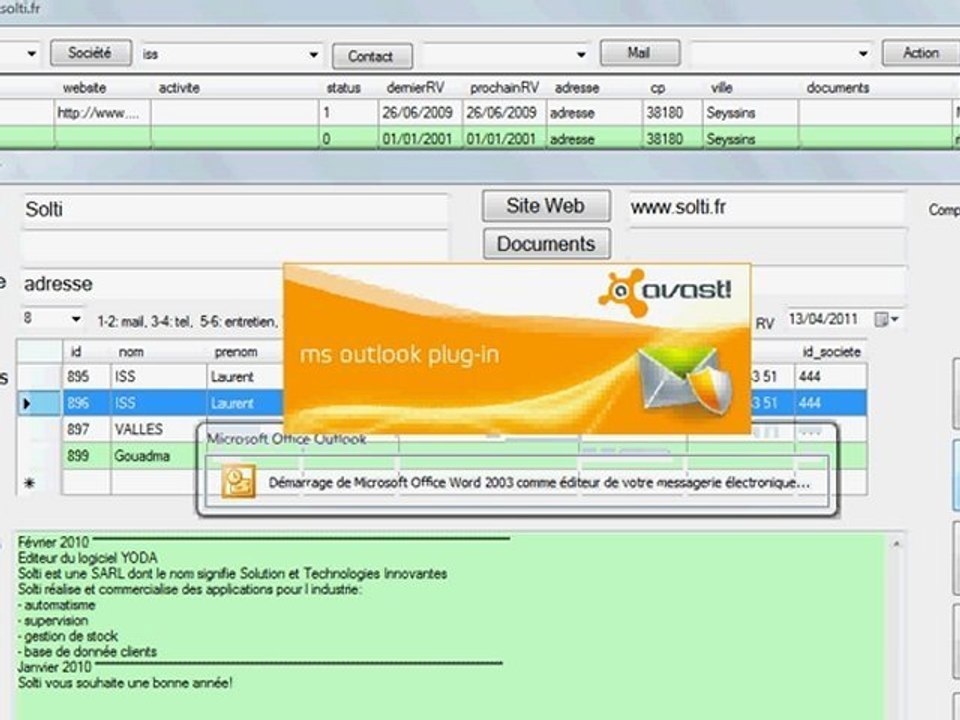This screenshot has height=720, width=960.
Task: Open the Site Web button
Action: (546, 206)
